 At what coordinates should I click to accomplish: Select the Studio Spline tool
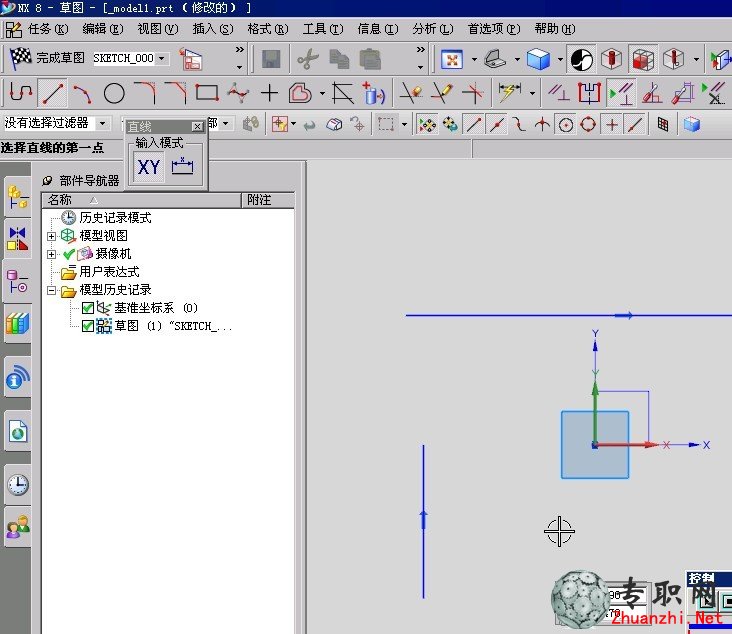[x=238, y=92]
